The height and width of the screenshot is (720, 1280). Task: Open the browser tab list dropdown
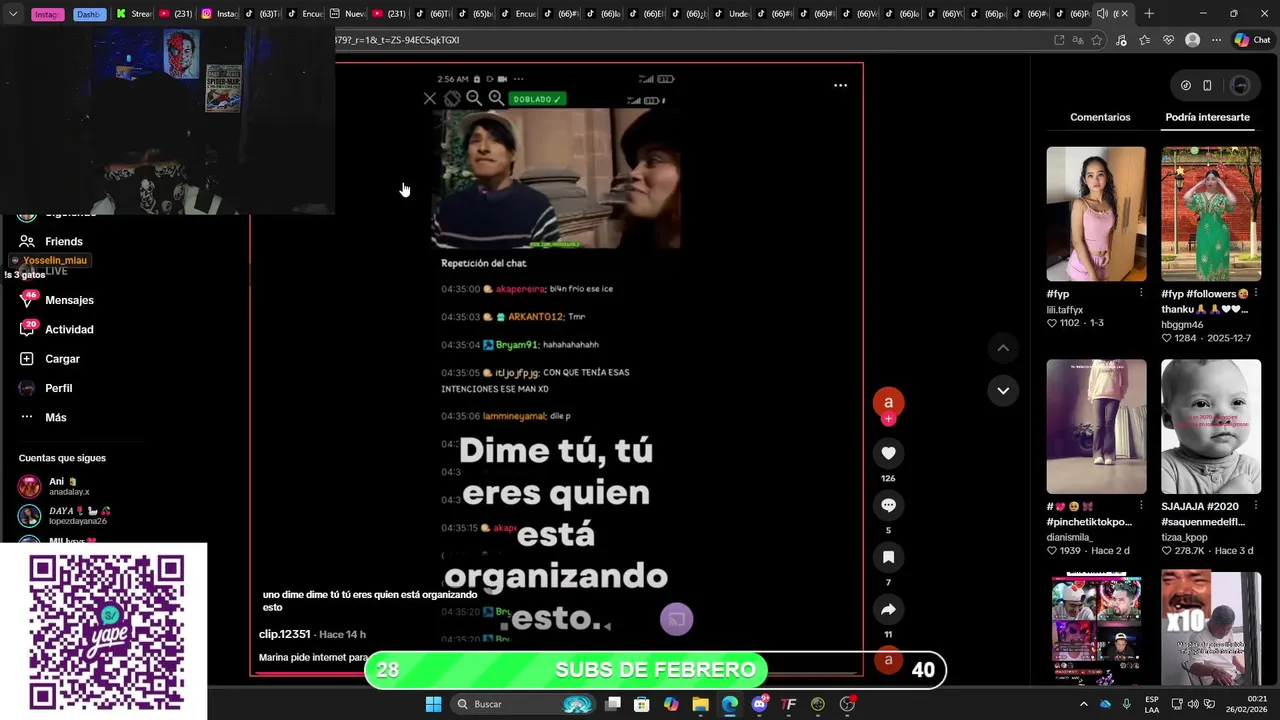(13, 14)
